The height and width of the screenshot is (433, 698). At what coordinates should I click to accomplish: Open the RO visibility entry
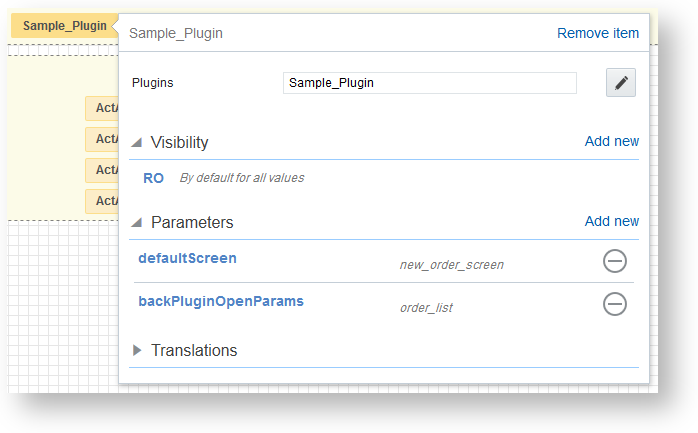pos(153,178)
